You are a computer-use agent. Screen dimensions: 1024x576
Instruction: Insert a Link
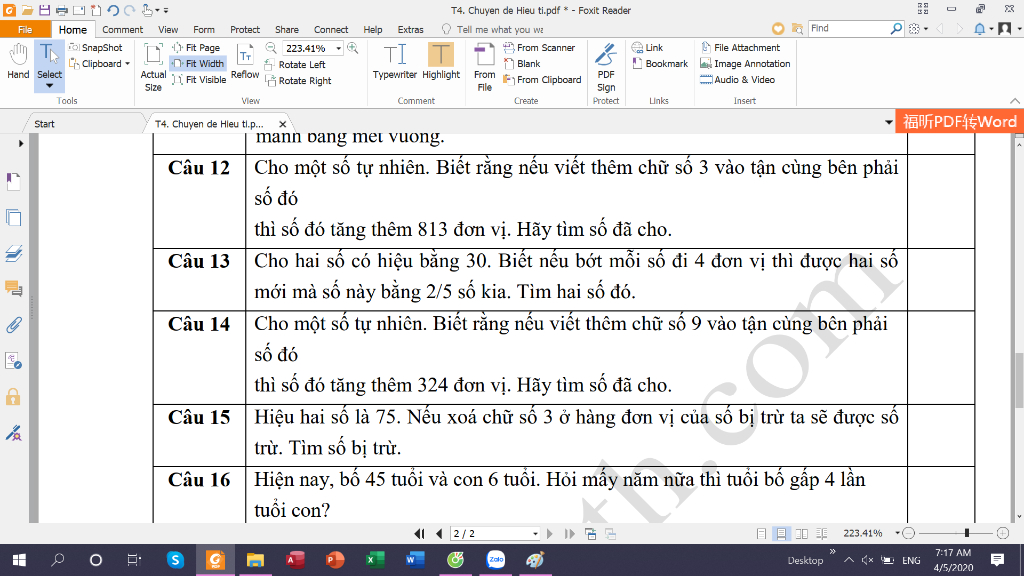click(x=647, y=48)
